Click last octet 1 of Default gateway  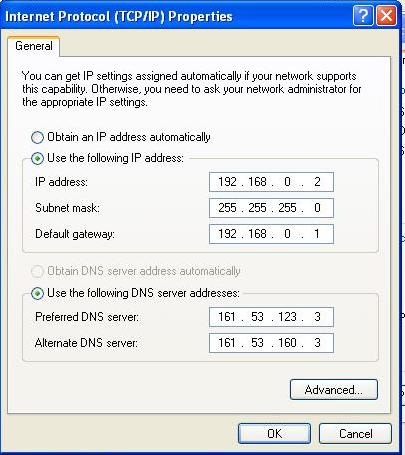pyautogui.click(x=317, y=234)
